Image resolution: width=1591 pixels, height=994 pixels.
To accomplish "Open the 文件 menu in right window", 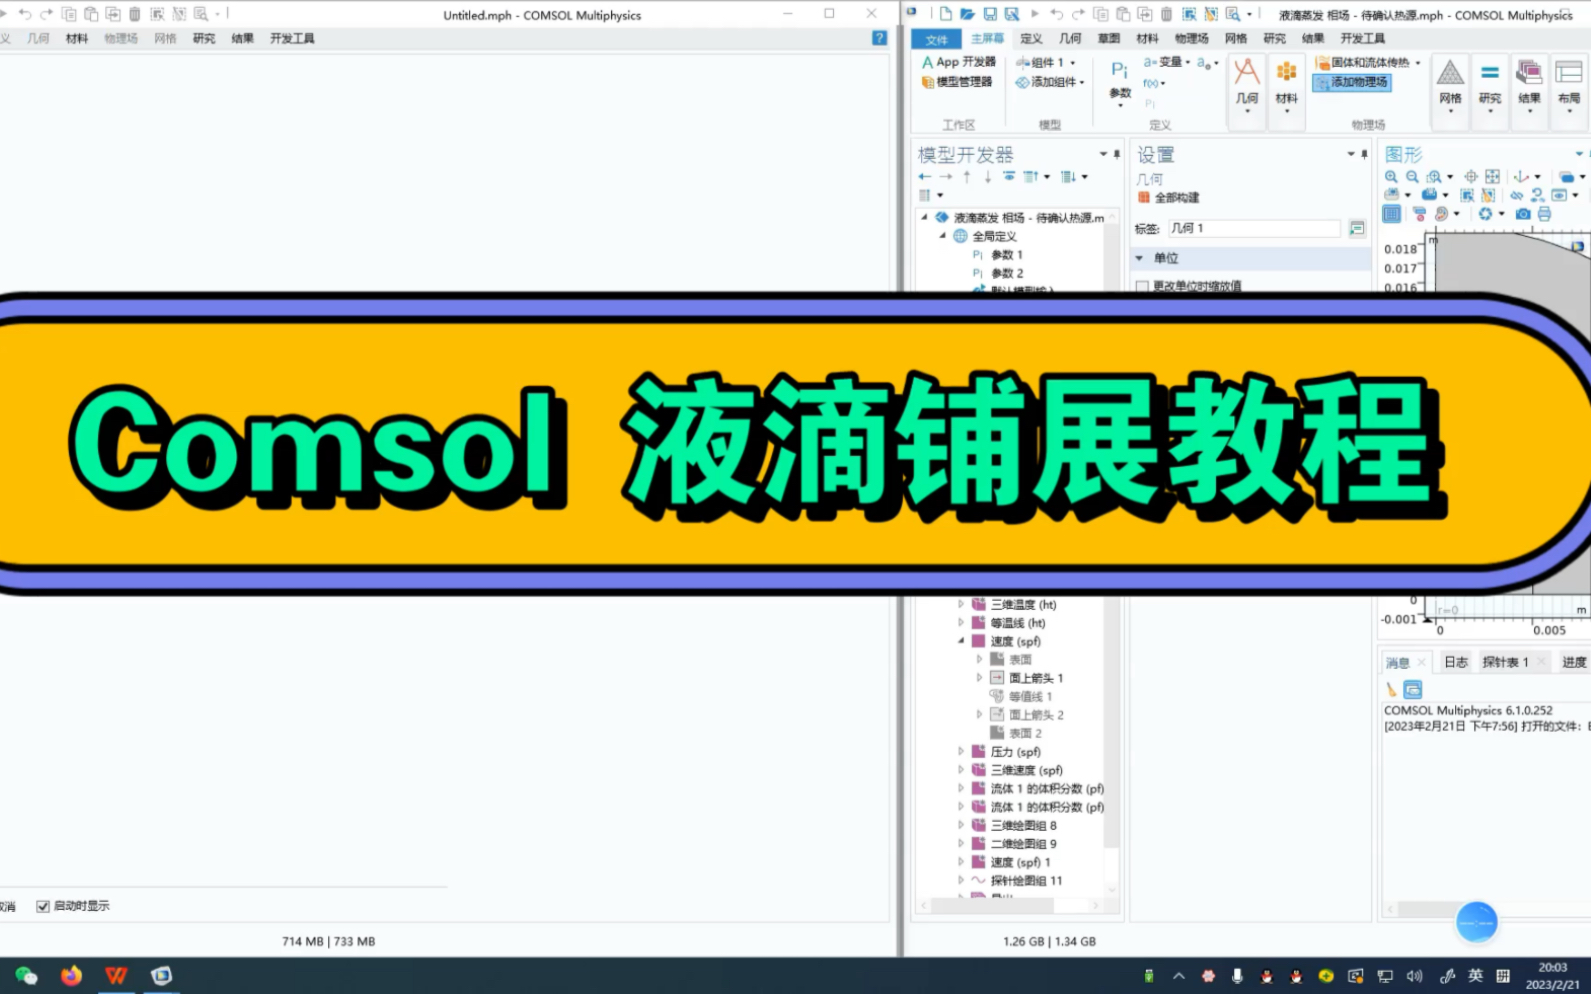I will (x=936, y=39).
